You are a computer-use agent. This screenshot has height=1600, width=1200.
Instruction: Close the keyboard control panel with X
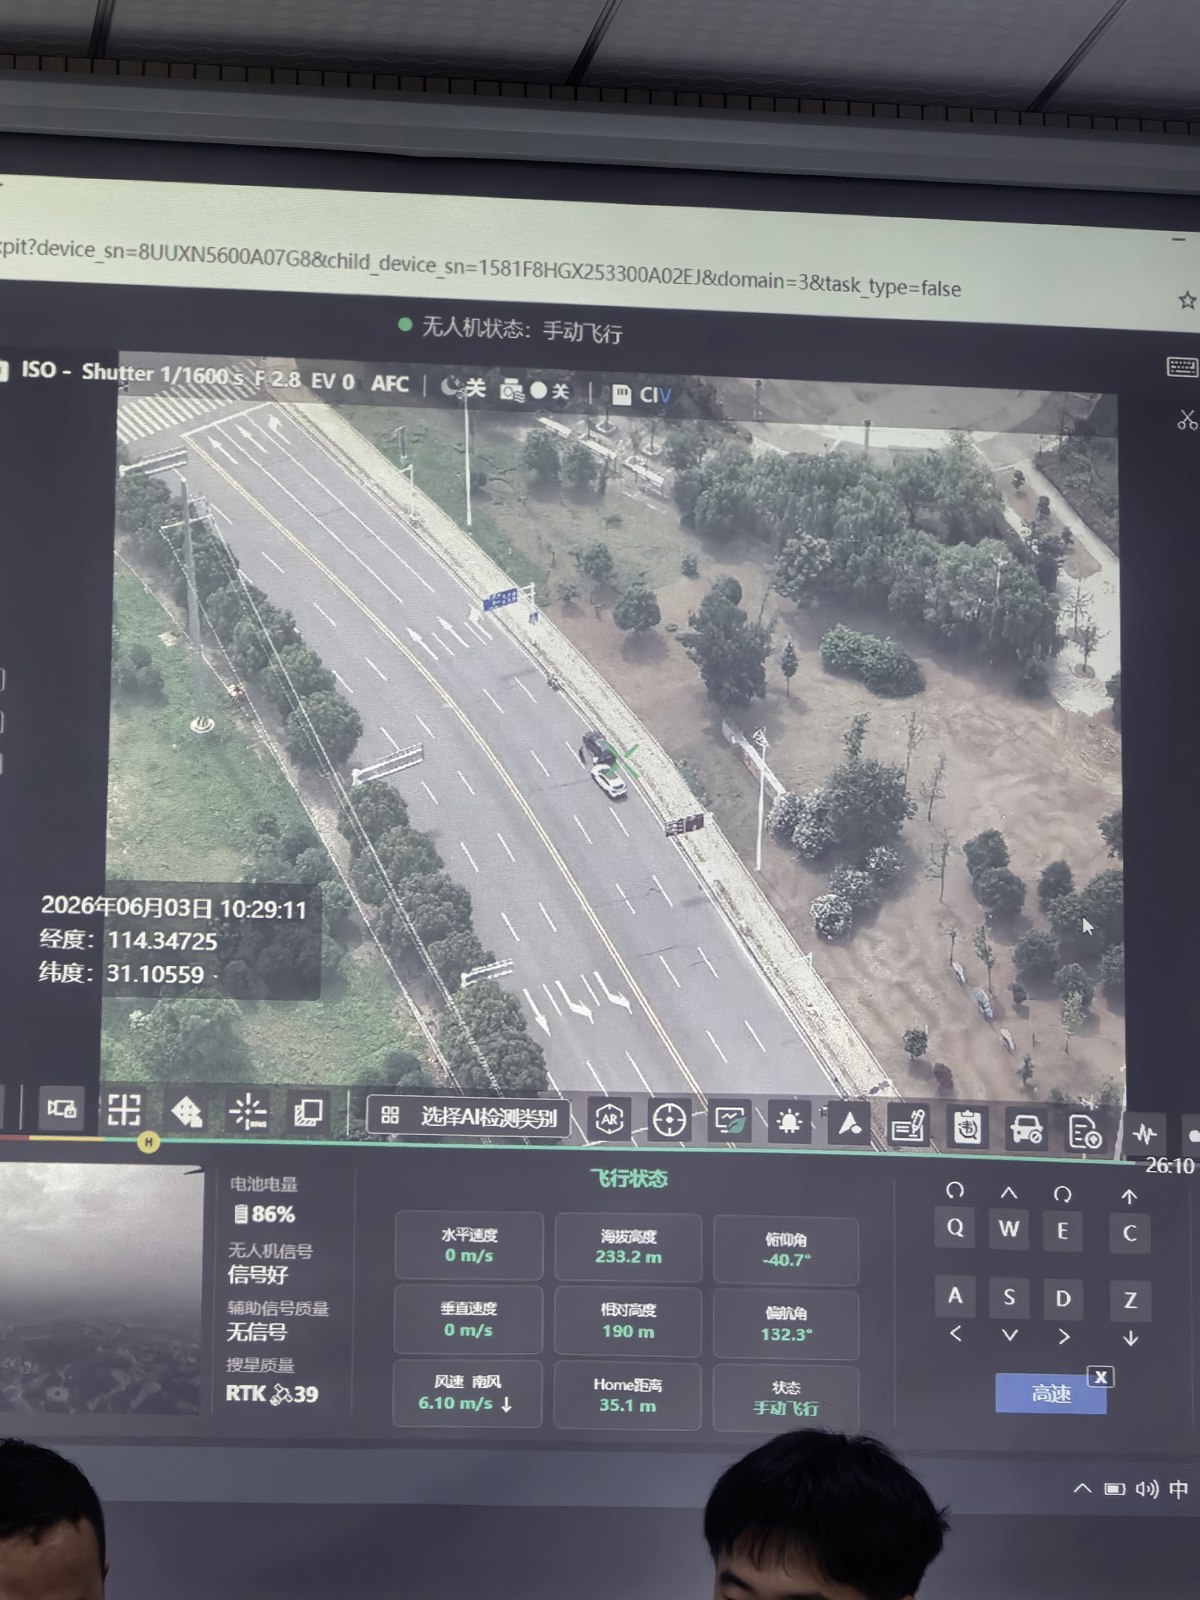tap(1100, 1377)
